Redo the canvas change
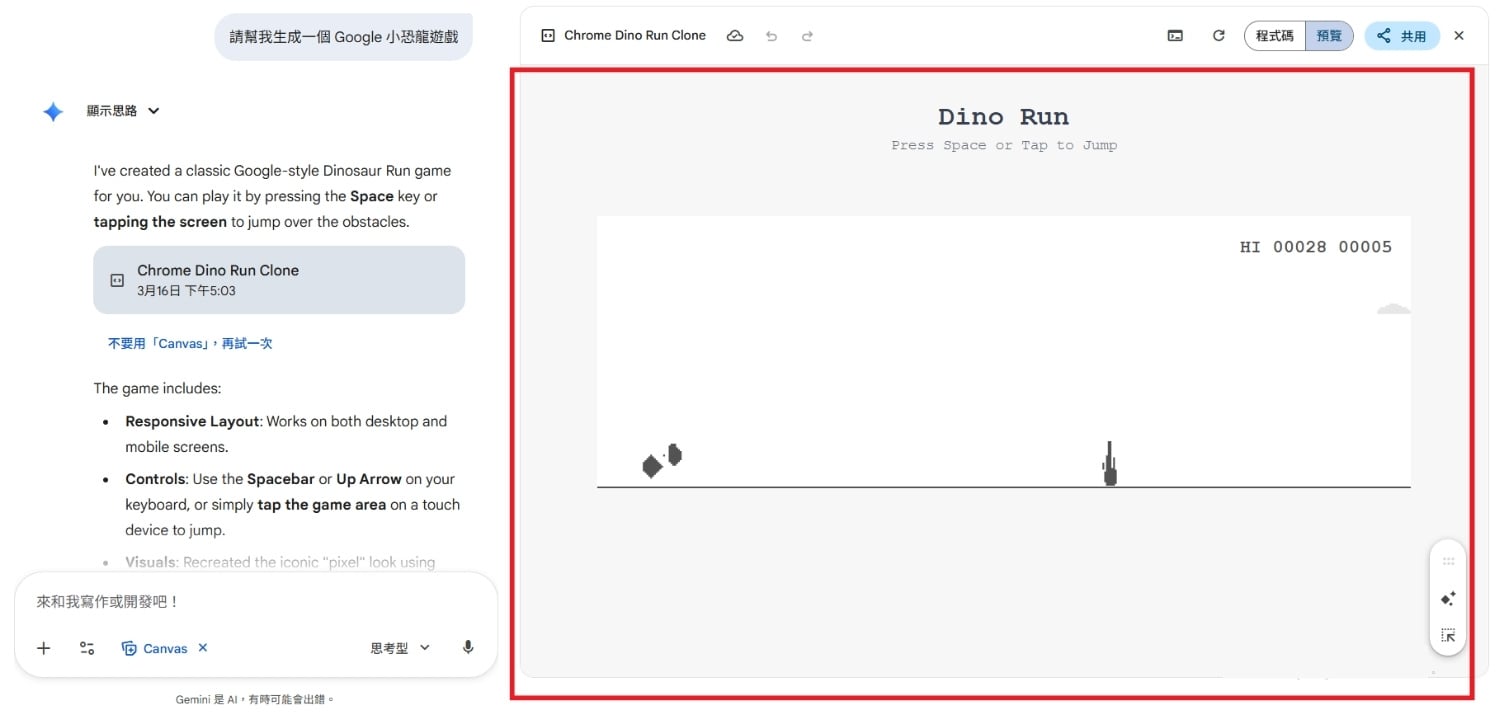 tap(807, 36)
